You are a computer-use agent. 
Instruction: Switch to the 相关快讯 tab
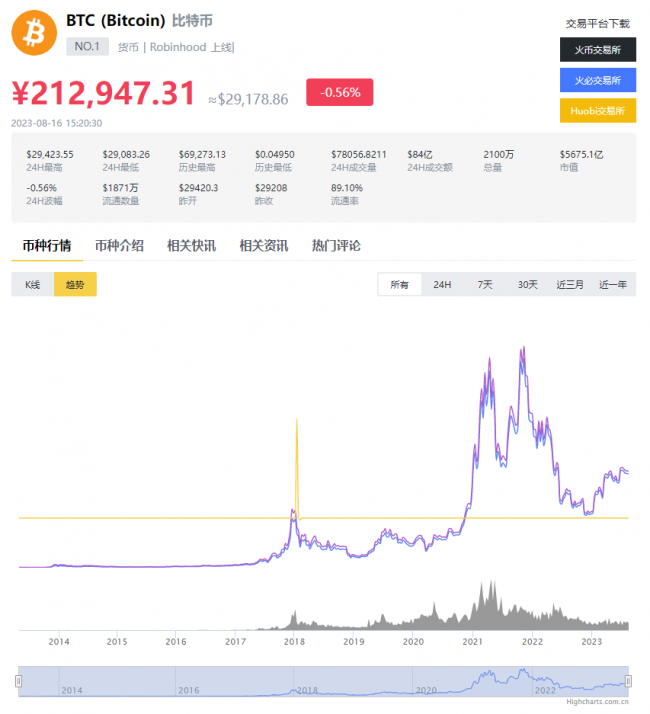click(192, 246)
